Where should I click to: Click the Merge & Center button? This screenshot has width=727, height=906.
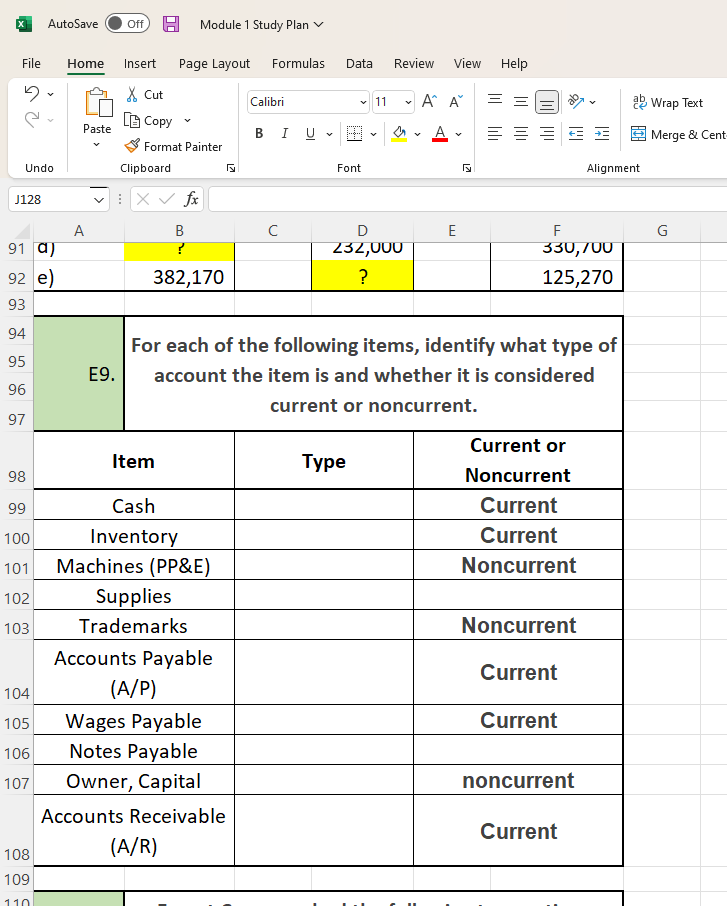[x=678, y=134]
